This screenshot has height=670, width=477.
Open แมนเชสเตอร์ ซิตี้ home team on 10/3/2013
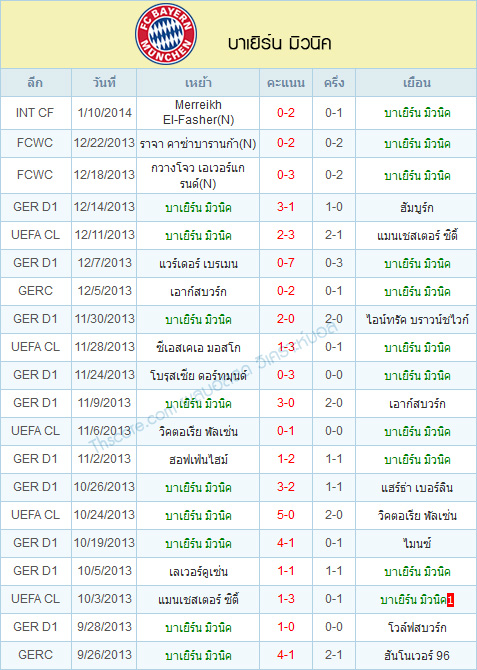[198, 599]
